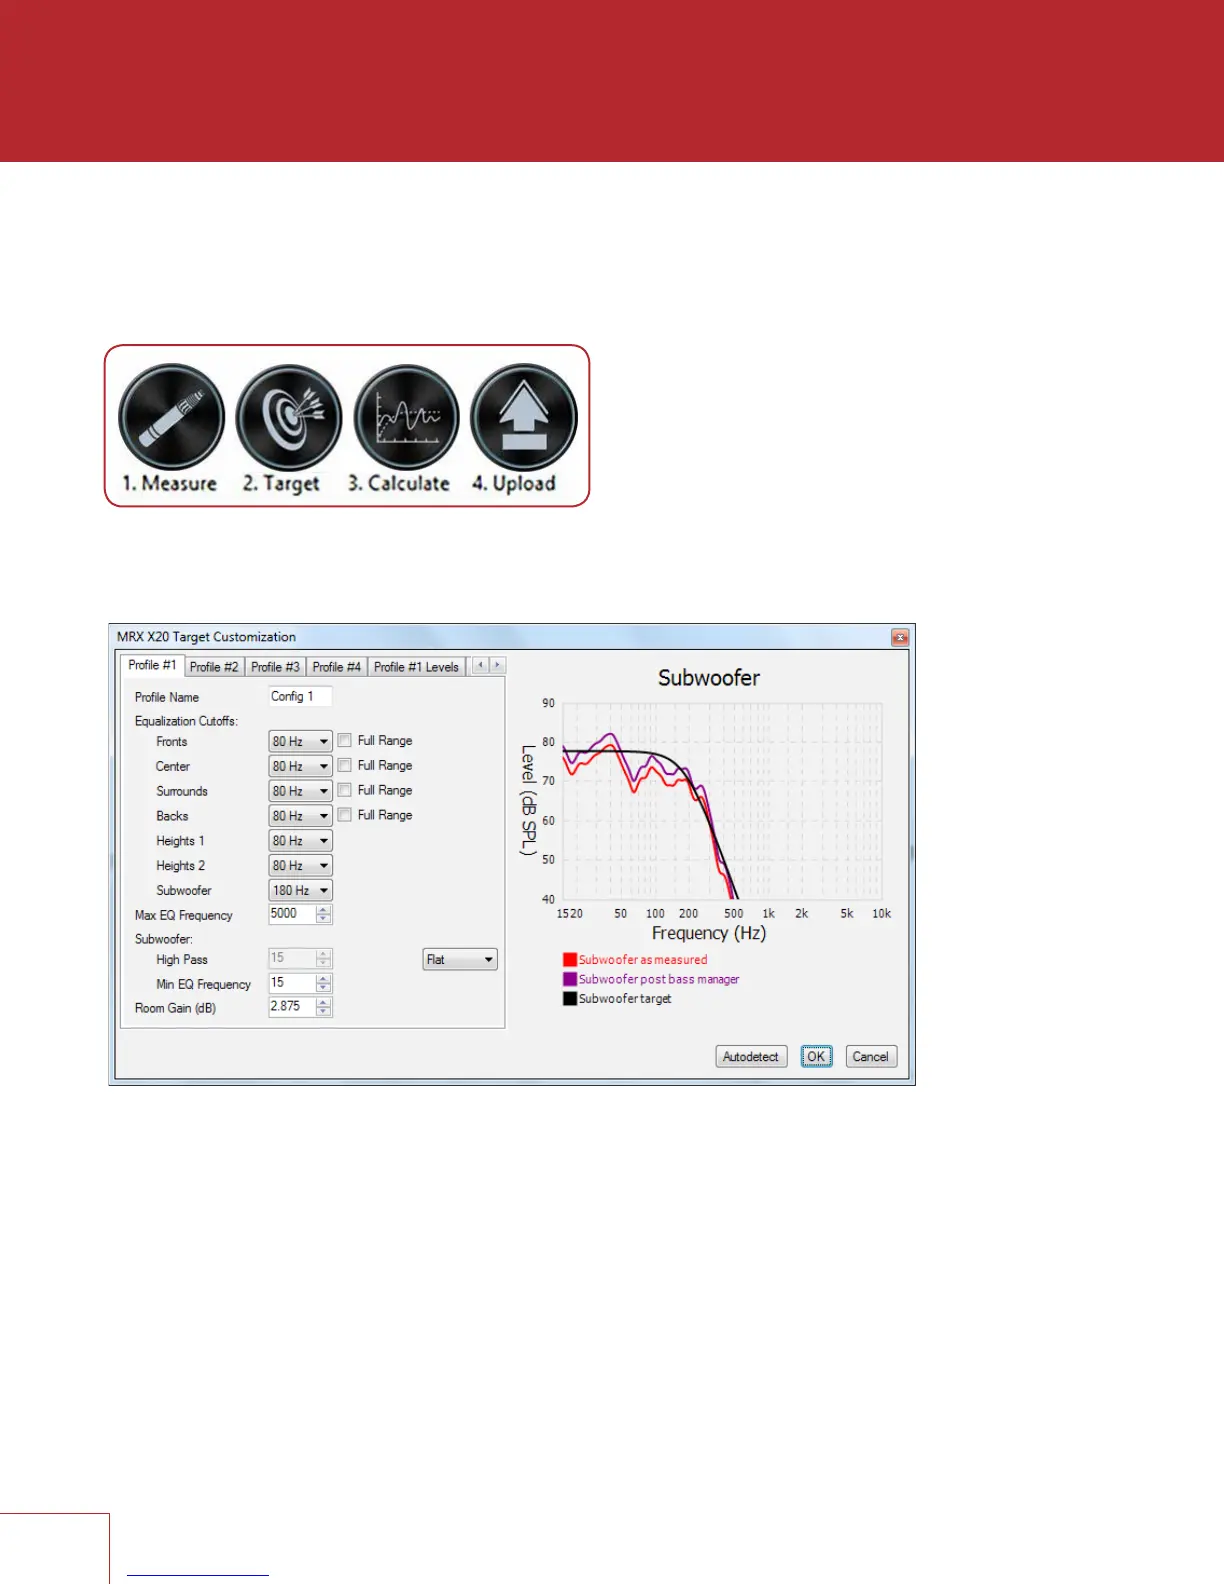Click the Max EQ Frequency label
Screen dimensions: 1224x1584
[x=184, y=915]
